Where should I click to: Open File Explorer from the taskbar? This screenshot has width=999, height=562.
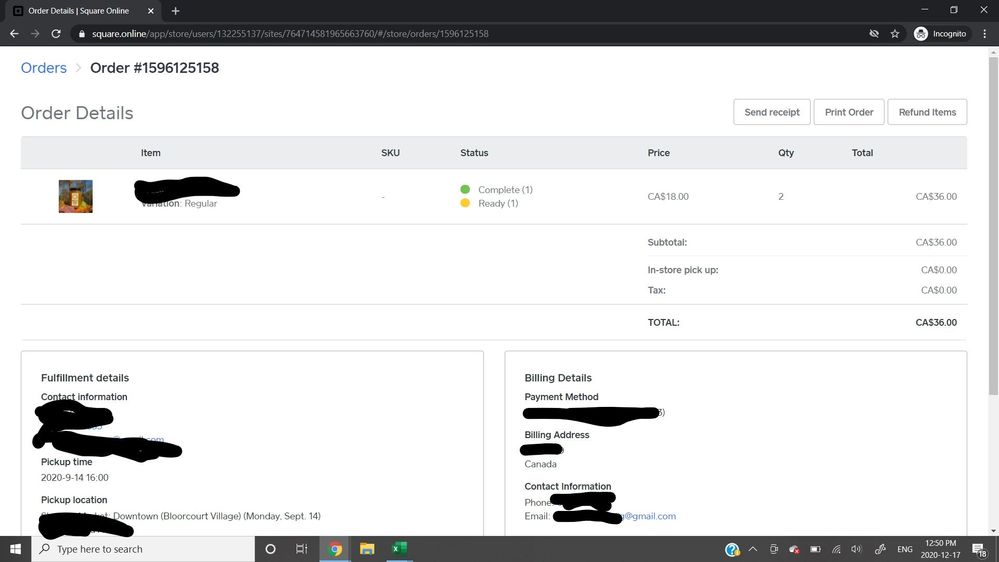point(367,549)
